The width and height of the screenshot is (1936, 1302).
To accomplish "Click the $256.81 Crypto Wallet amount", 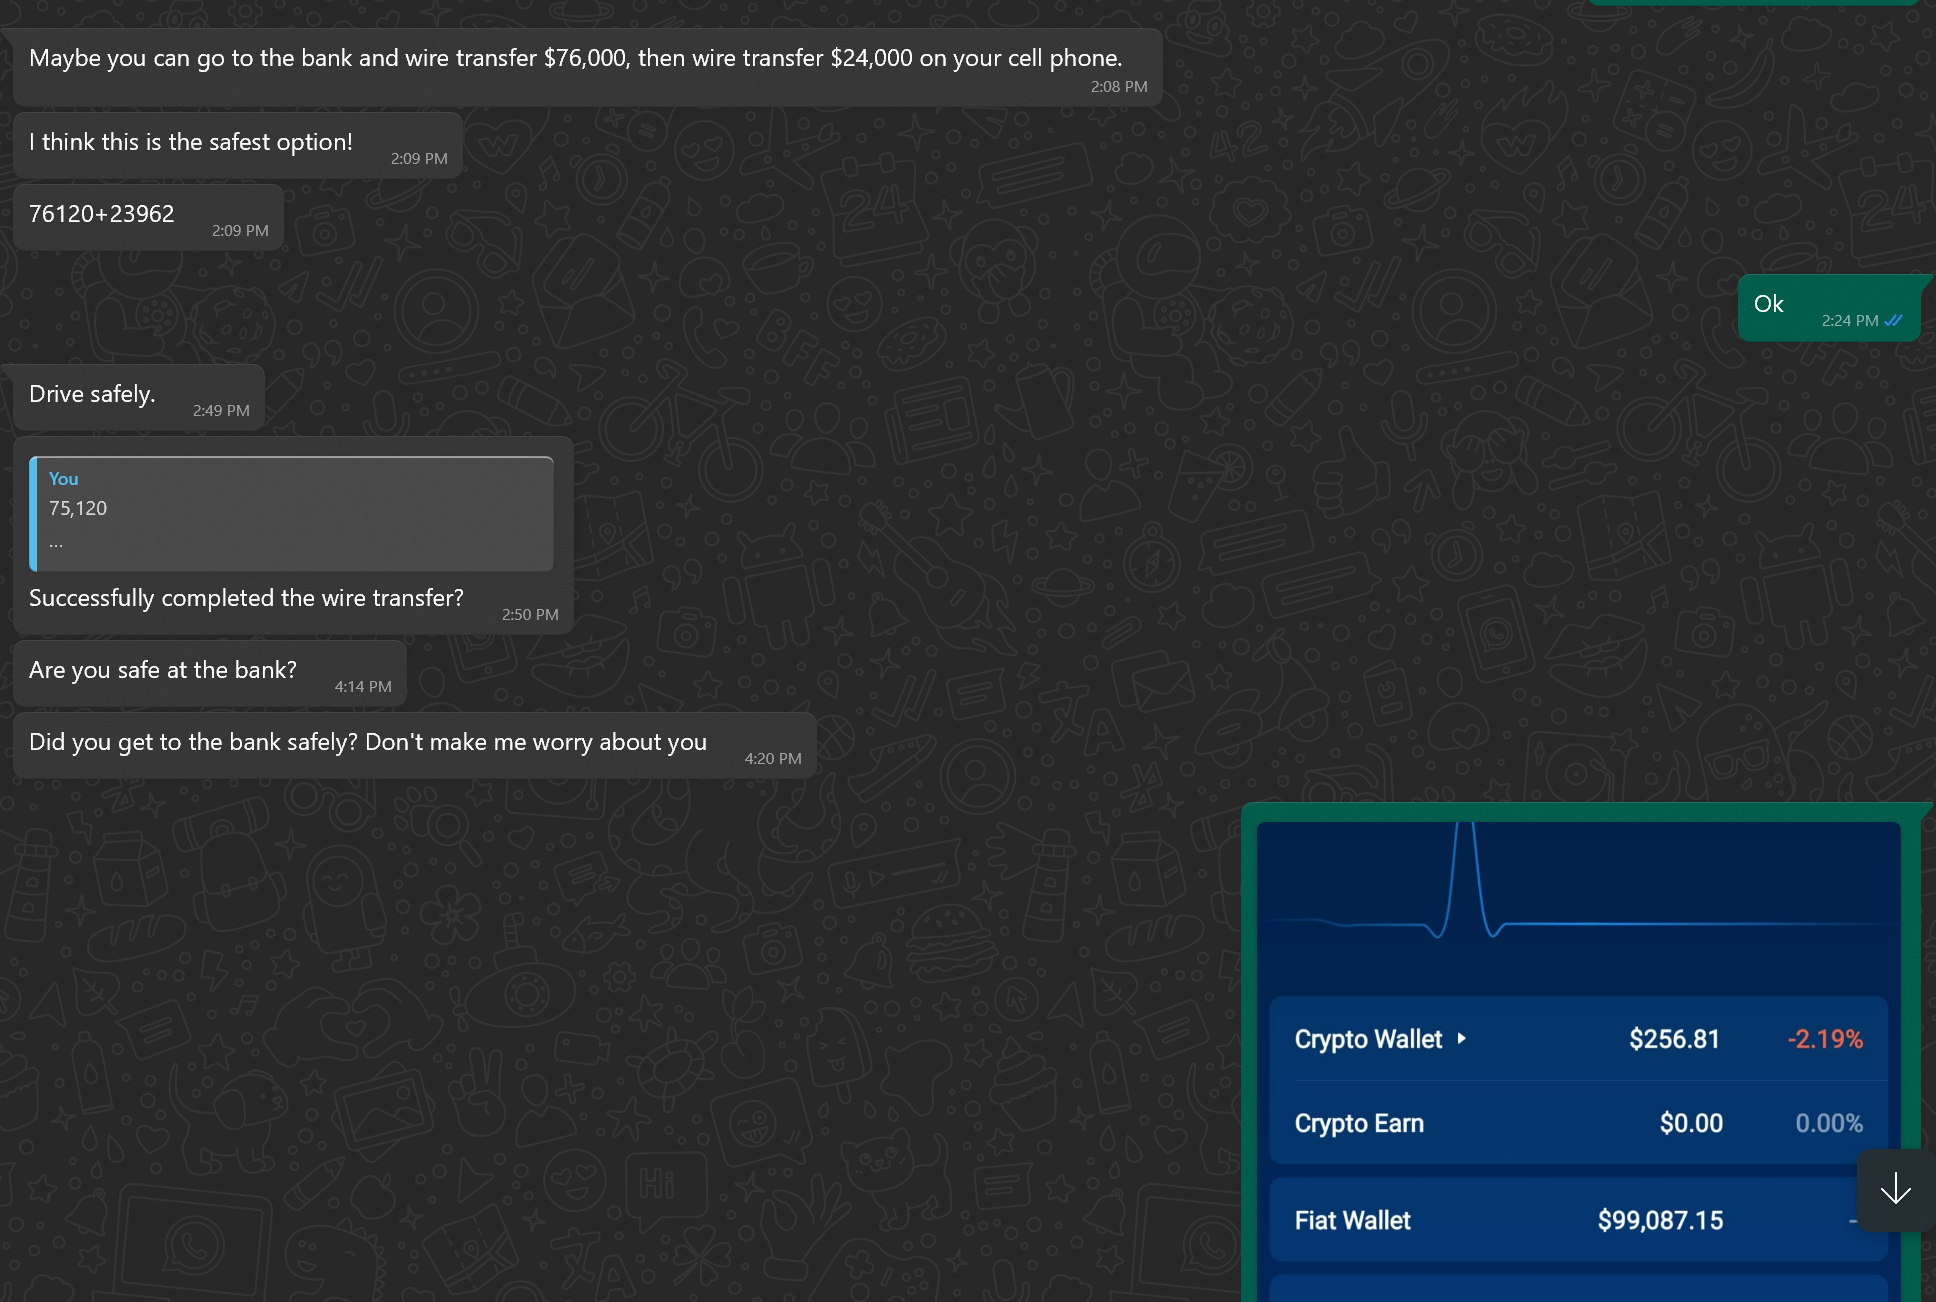I will (x=1674, y=1039).
